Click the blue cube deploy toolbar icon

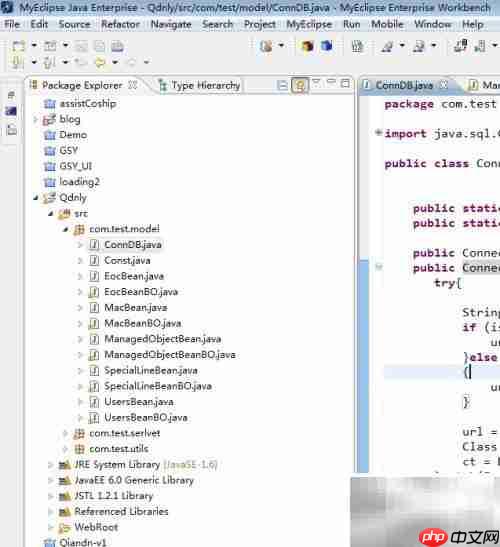pos(327,46)
